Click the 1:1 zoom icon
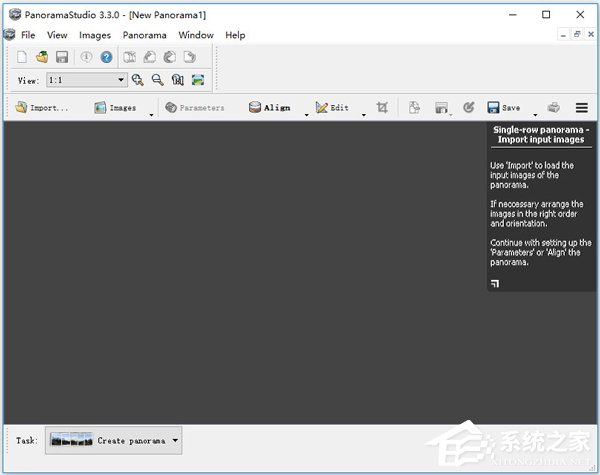Image resolution: width=600 pixels, height=475 pixels. (178, 80)
